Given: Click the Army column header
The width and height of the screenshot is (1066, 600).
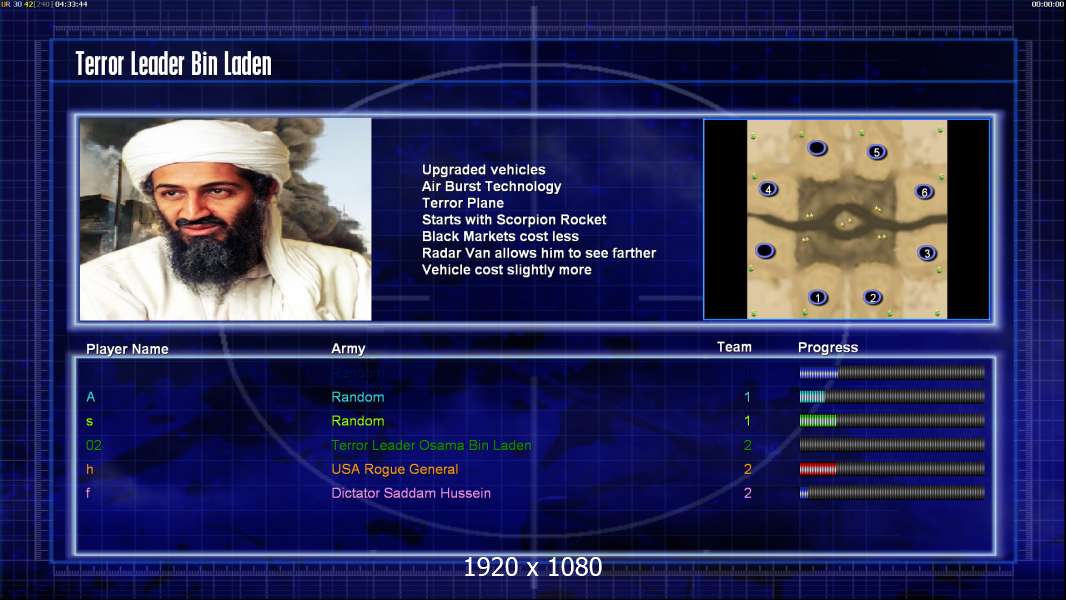Looking at the screenshot, I should pyautogui.click(x=348, y=349).
